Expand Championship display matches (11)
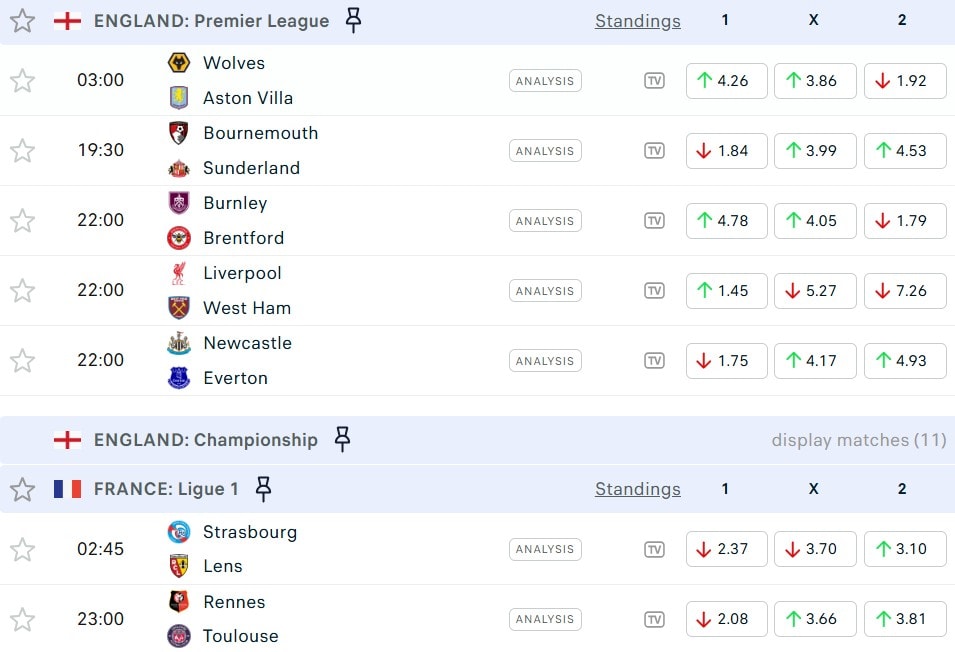This screenshot has height=652, width=955. click(x=858, y=440)
